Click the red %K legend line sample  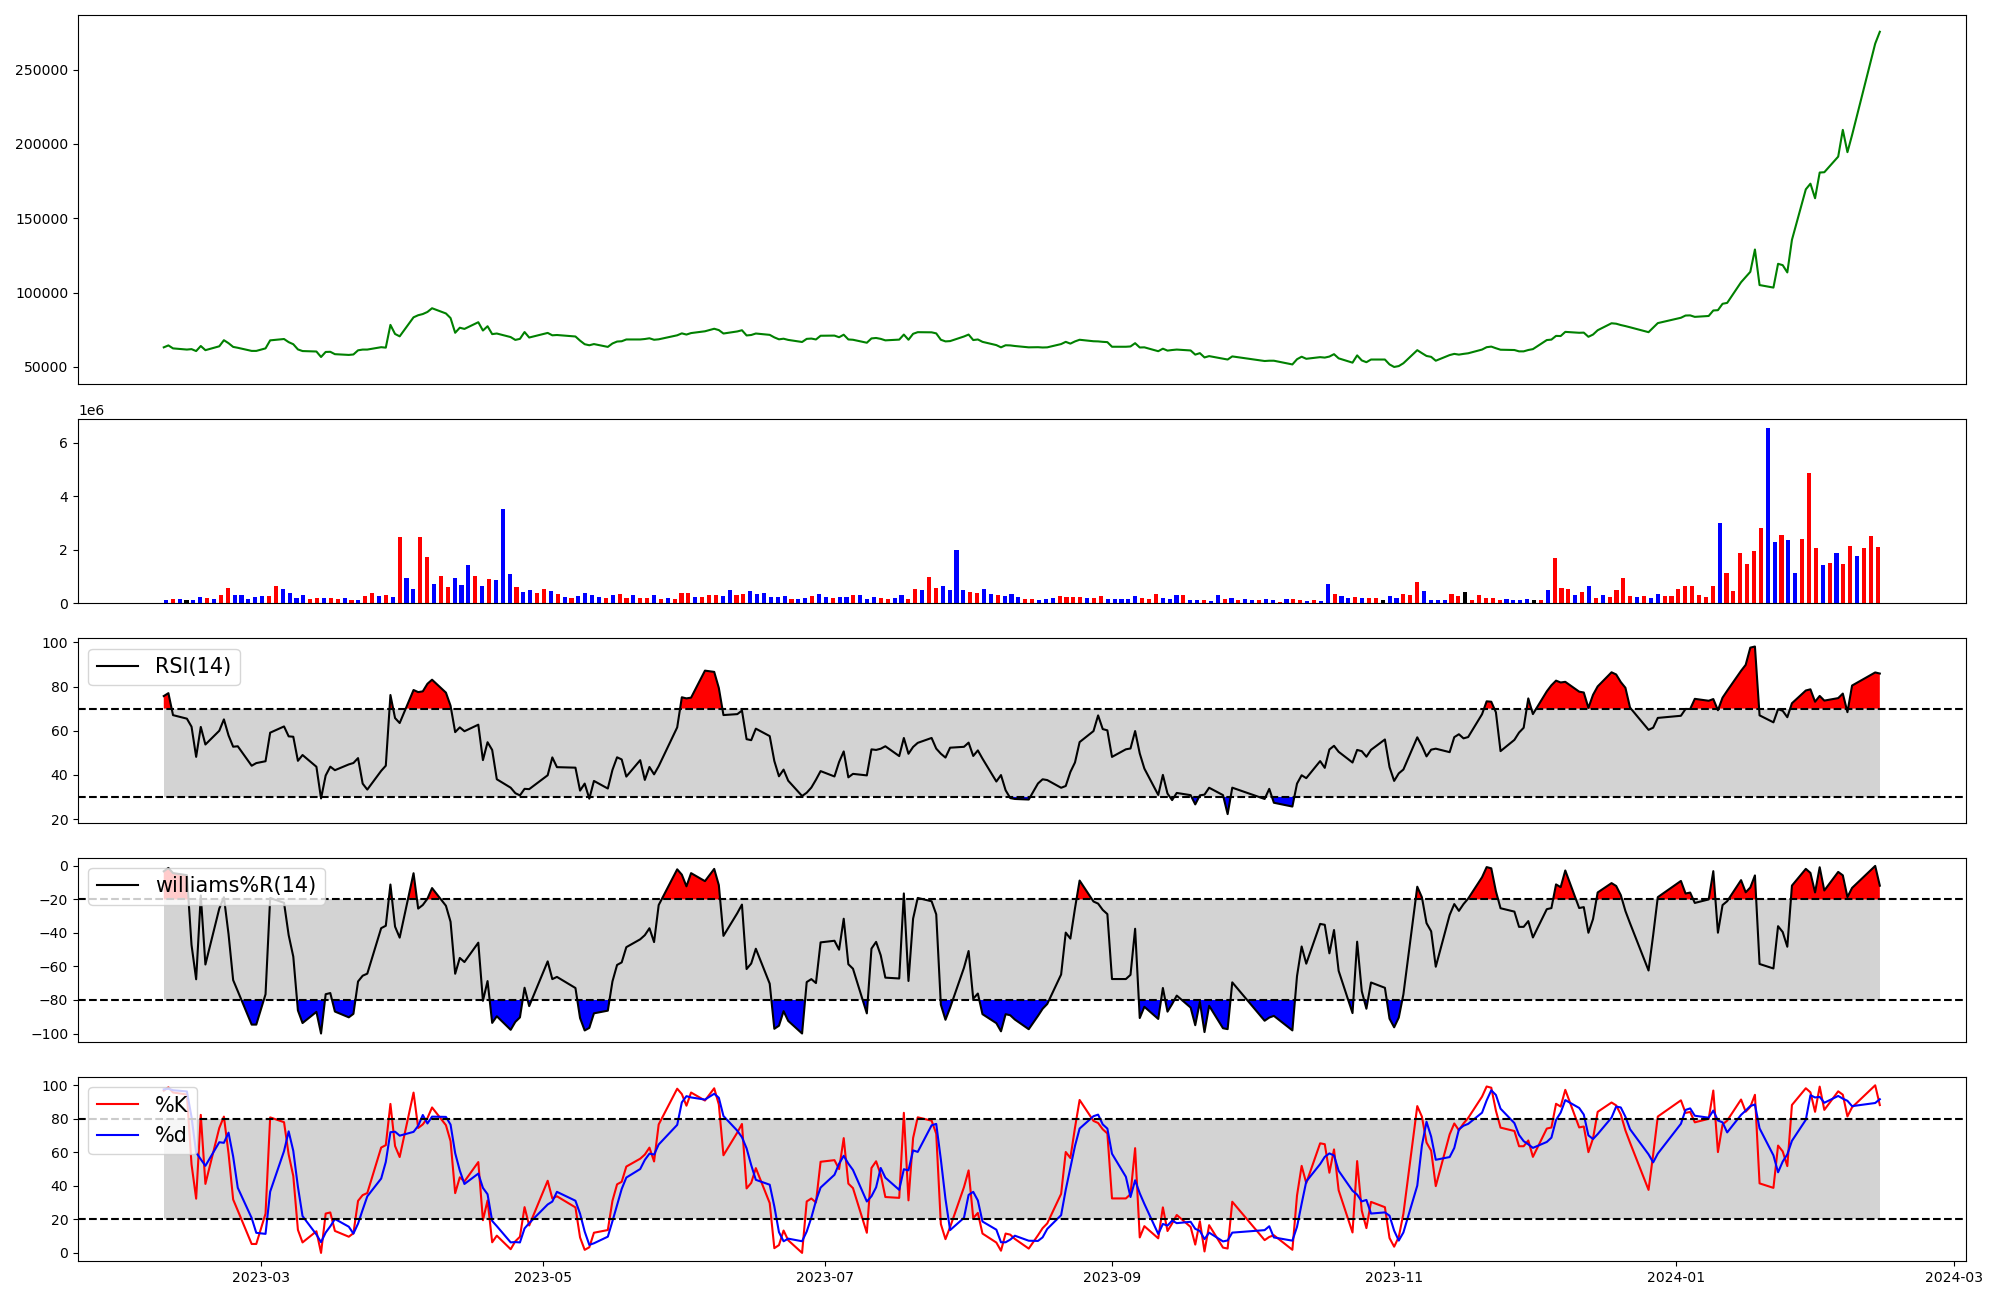pyautogui.click(x=119, y=1105)
